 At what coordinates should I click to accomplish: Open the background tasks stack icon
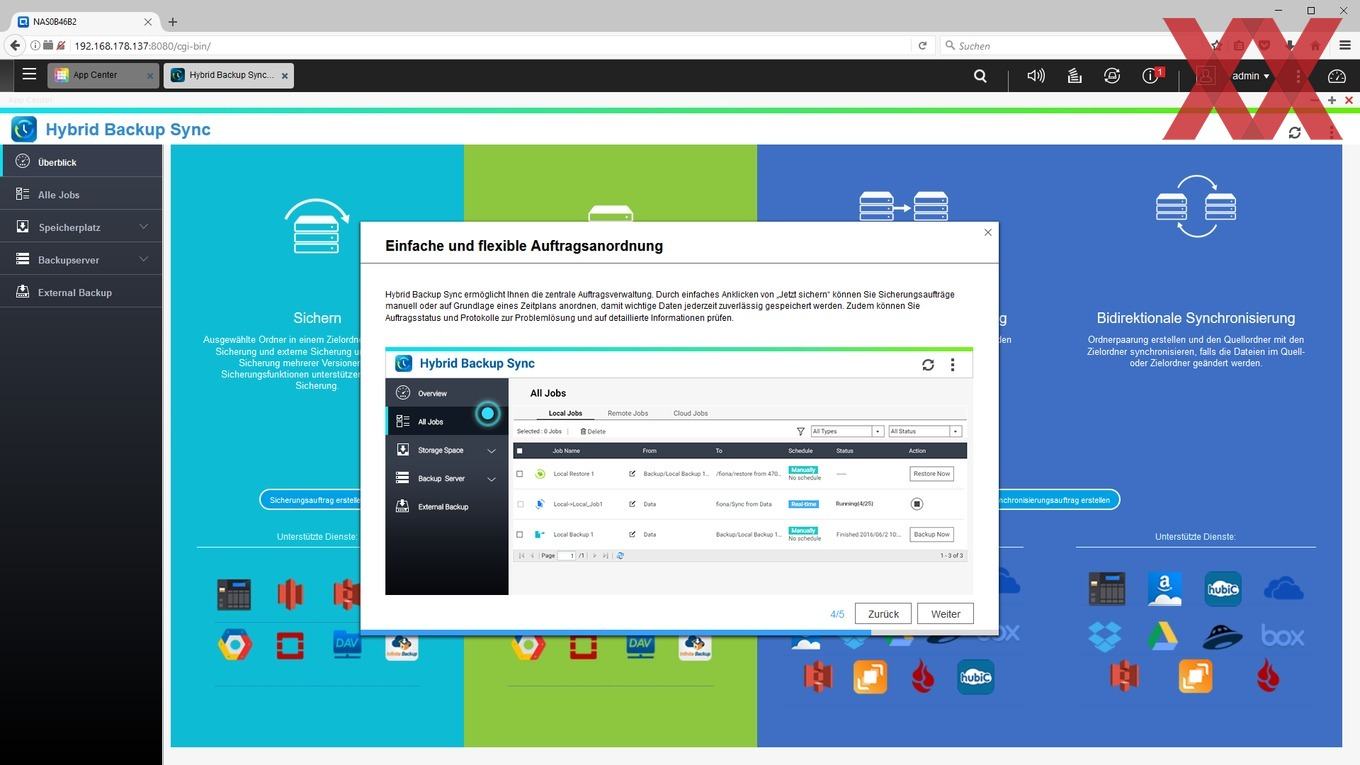1074,75
